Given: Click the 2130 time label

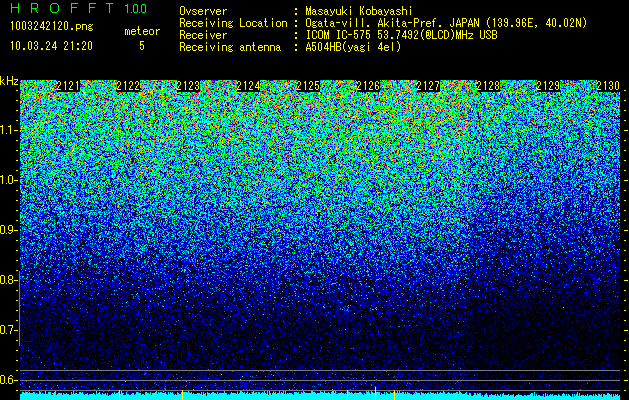Looking at the screenshot, I should coord(608,86).
